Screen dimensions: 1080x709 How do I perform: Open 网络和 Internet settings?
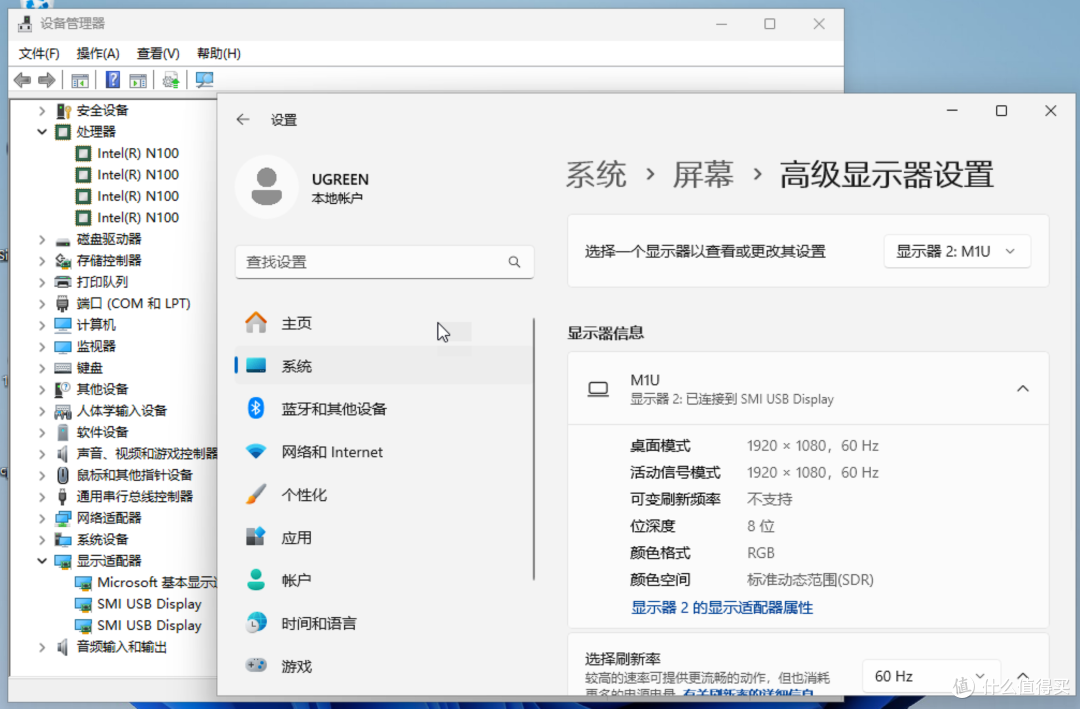point(384,452)
